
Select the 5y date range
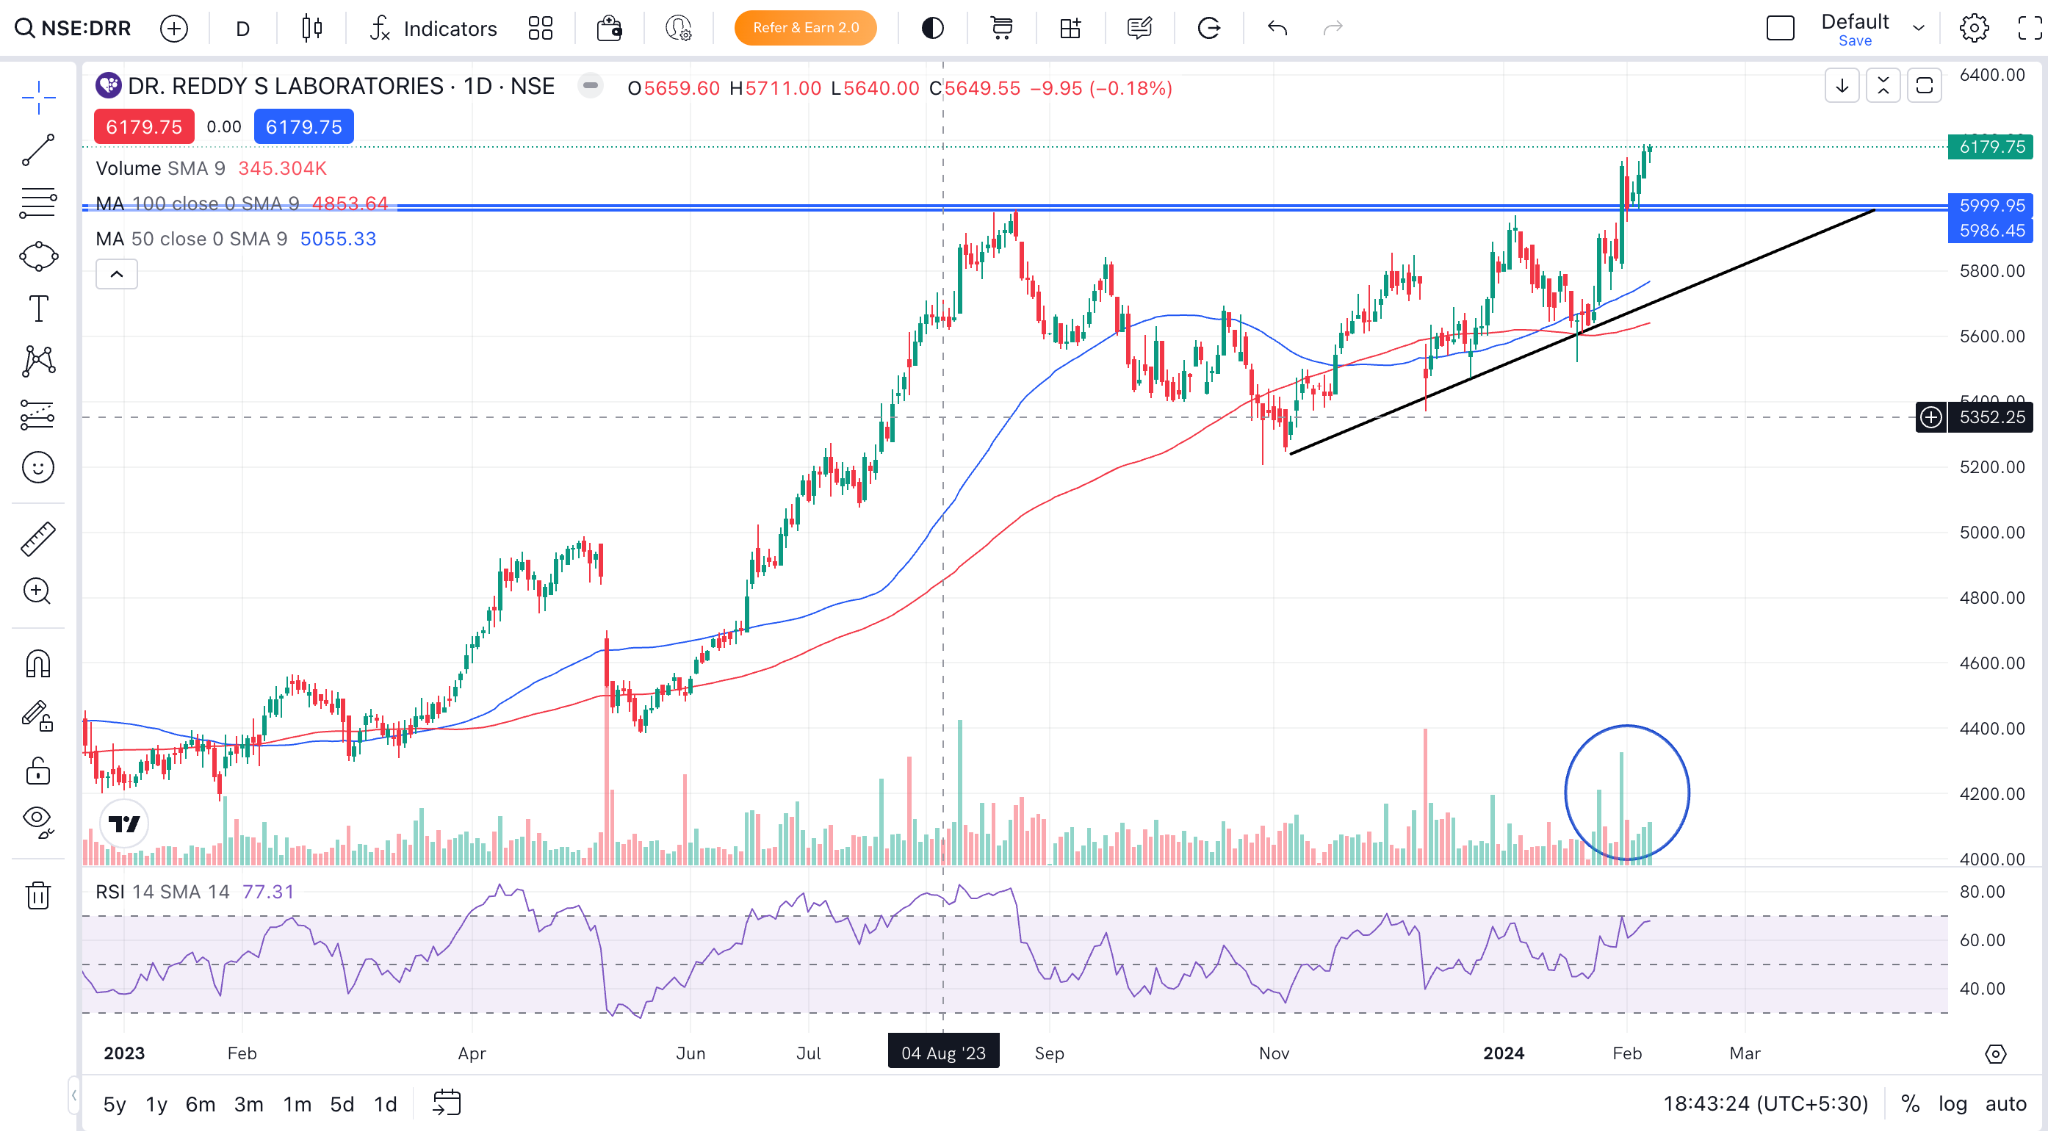(x=115, y=1104)
